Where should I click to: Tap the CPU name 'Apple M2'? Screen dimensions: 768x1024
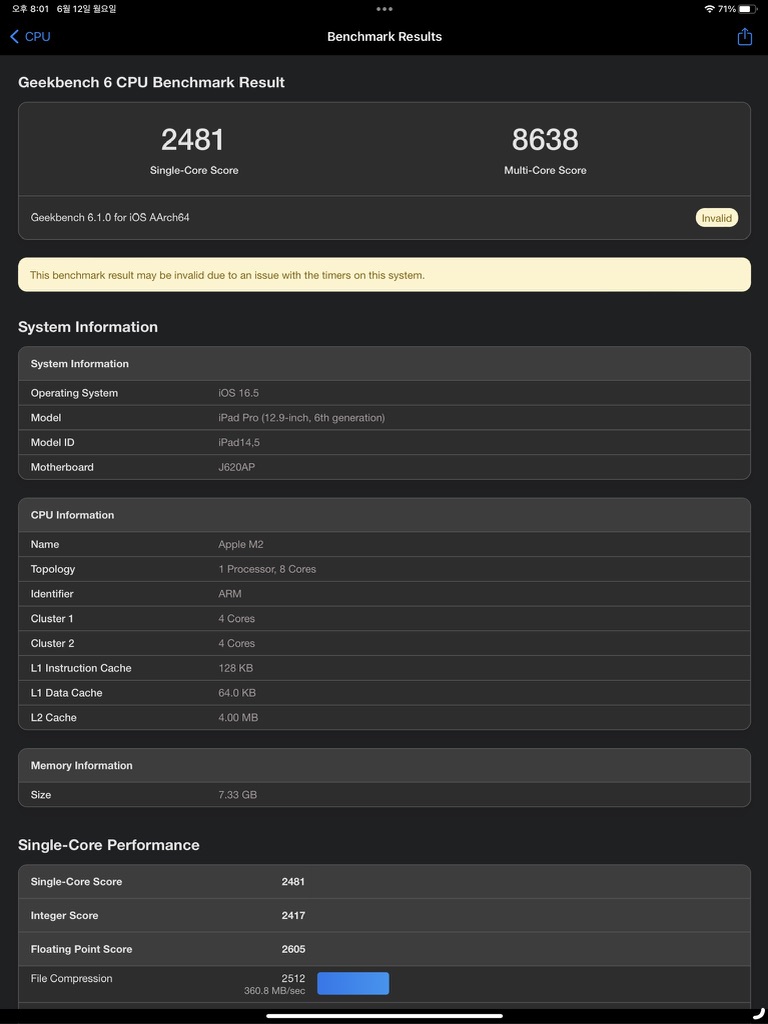(240, 545)
